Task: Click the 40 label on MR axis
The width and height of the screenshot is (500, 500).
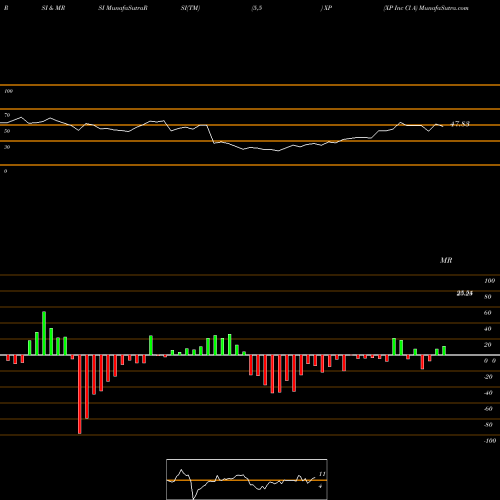Action: [488, 329]
